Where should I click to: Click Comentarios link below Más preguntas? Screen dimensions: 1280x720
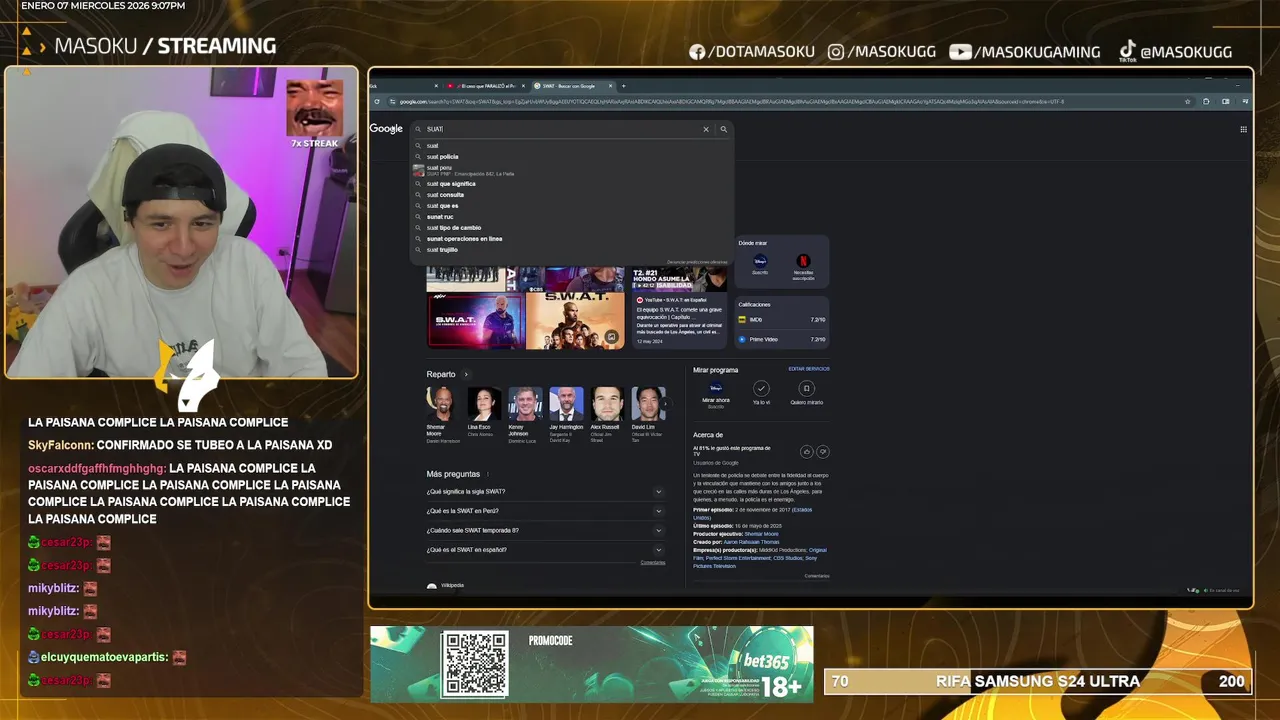(653, 563)
